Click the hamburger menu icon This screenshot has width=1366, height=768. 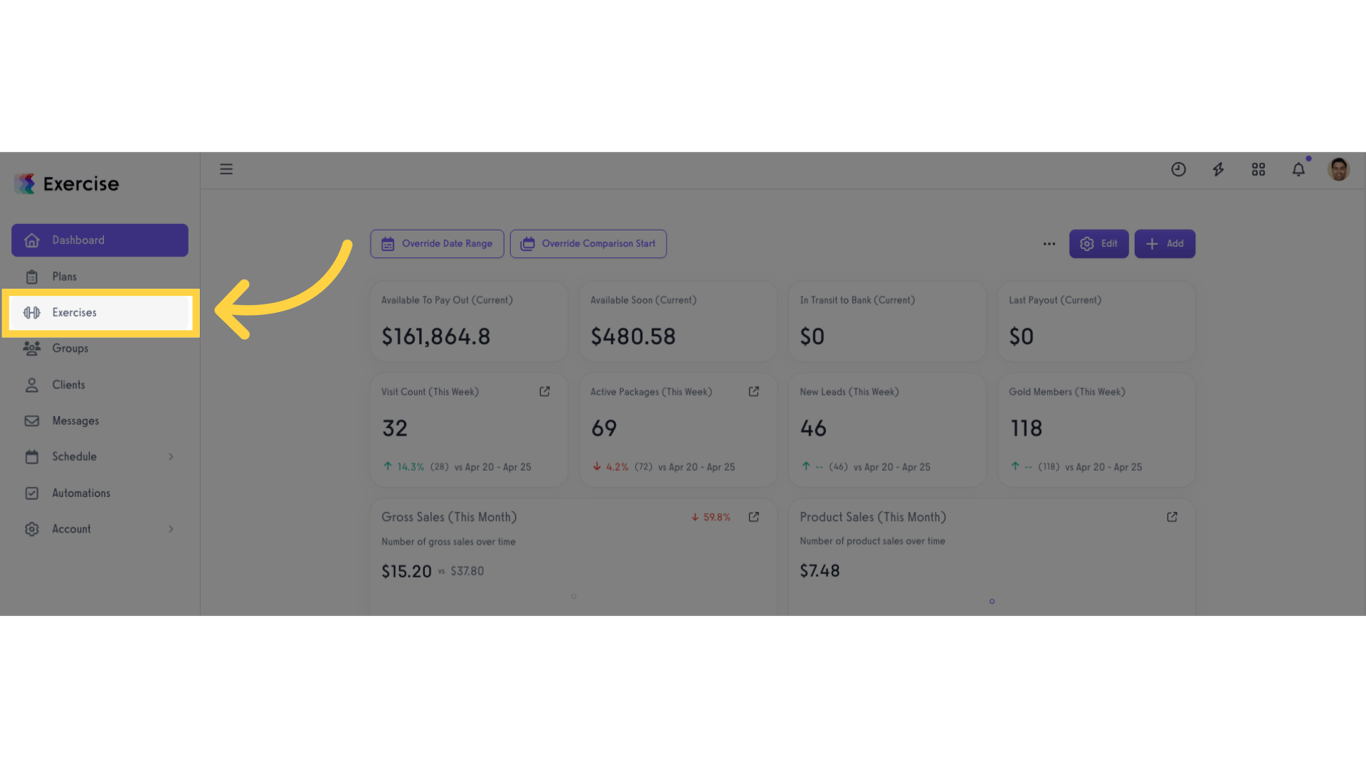coord(226,170)
